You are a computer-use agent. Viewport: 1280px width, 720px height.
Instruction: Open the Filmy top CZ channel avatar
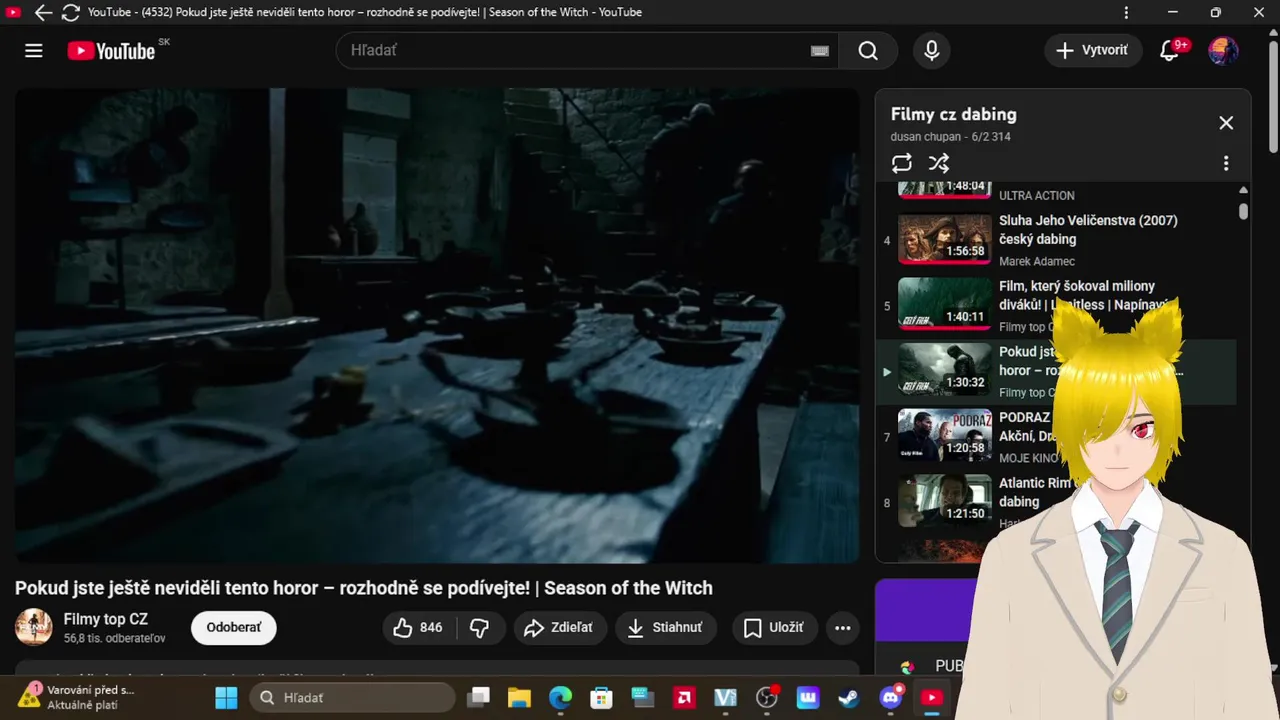[34, 627]
